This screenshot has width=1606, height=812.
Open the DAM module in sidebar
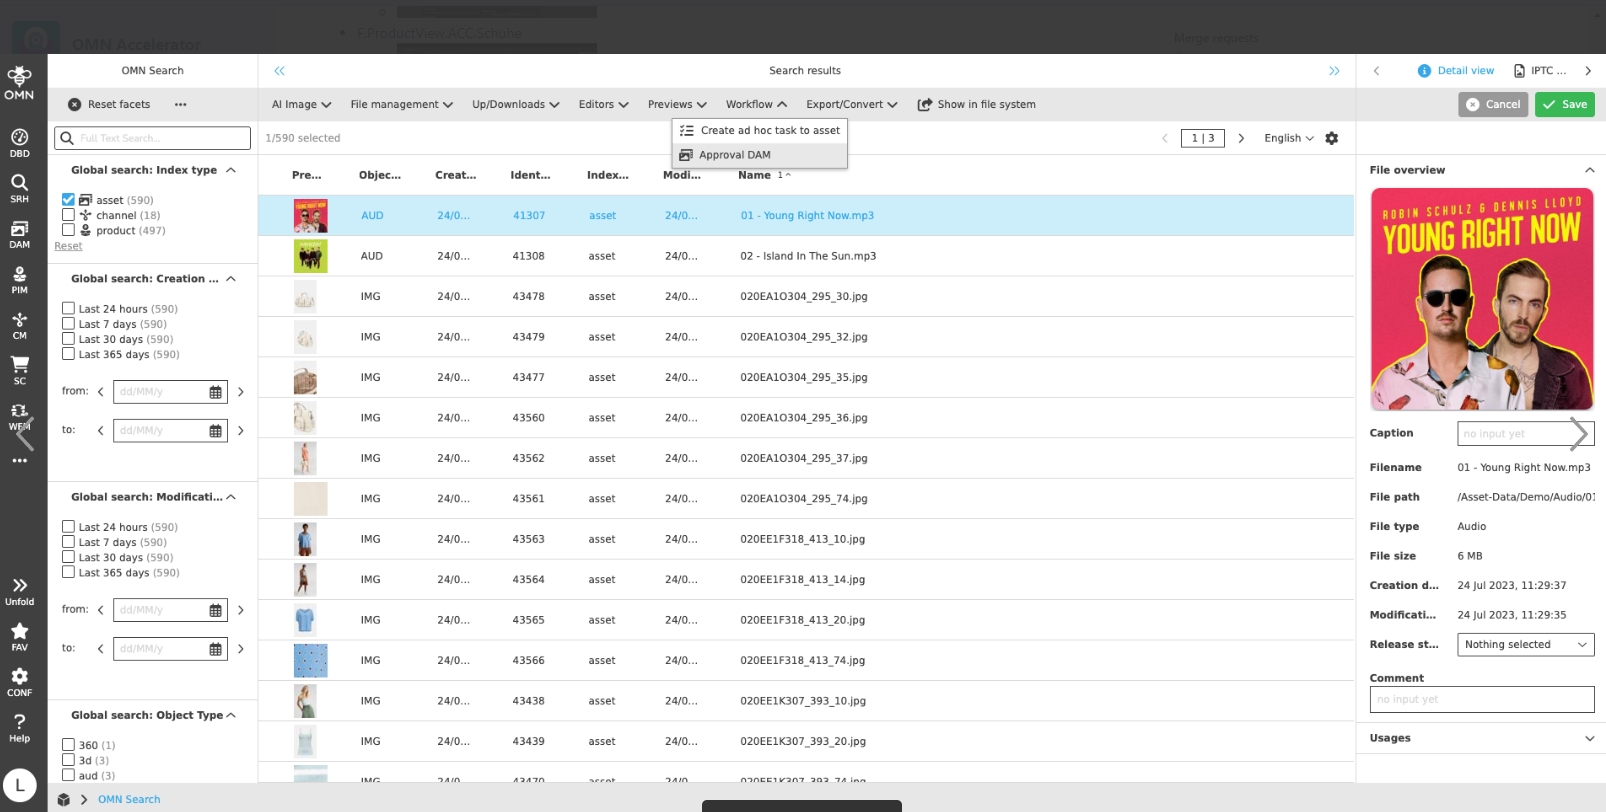(19, 234)
